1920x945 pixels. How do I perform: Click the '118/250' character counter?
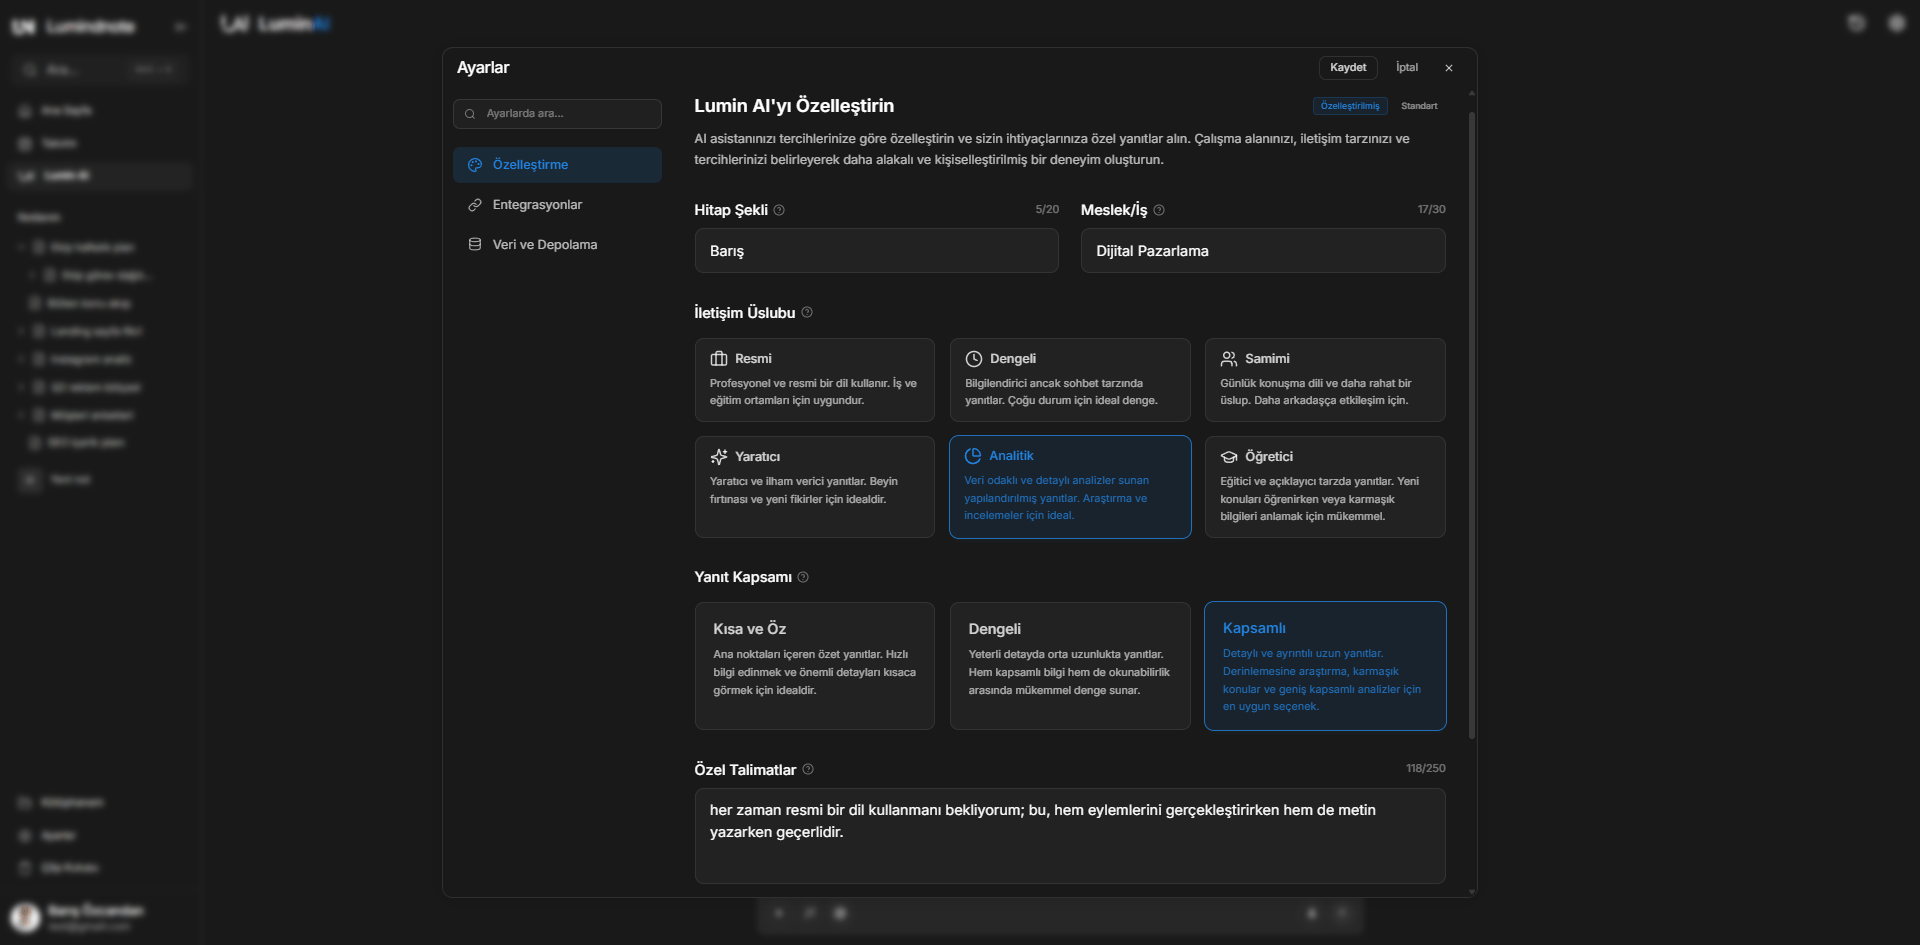(x=1425, y=769)
